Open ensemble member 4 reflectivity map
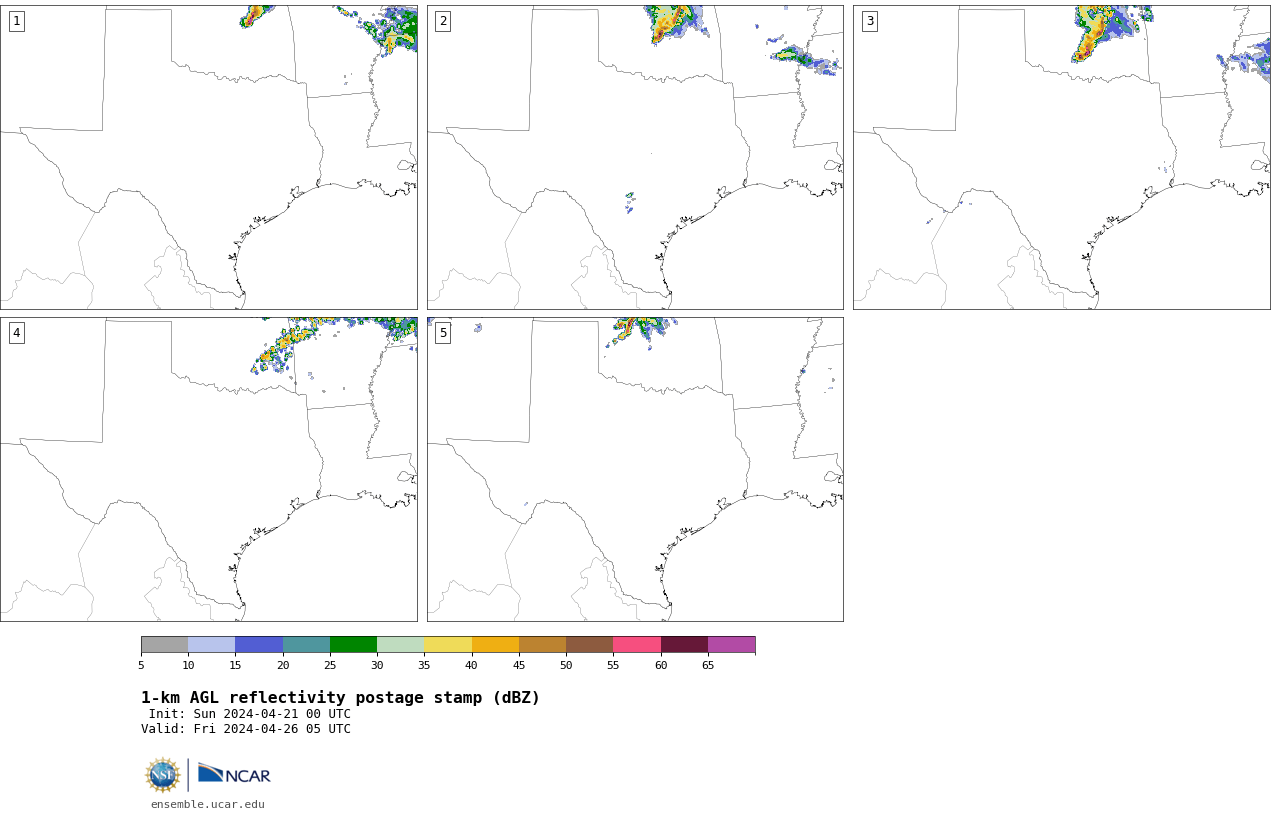This screenshot has width=1280, height=815. [209, 469]
